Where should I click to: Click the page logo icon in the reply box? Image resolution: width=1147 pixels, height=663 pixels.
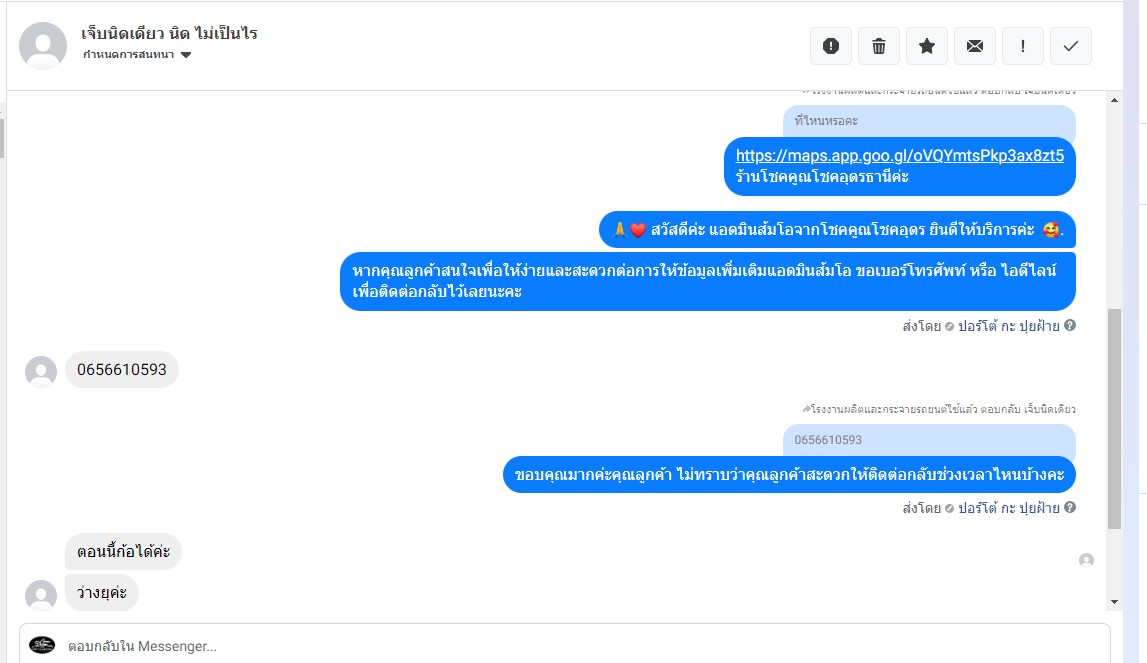tap(42, 645)
